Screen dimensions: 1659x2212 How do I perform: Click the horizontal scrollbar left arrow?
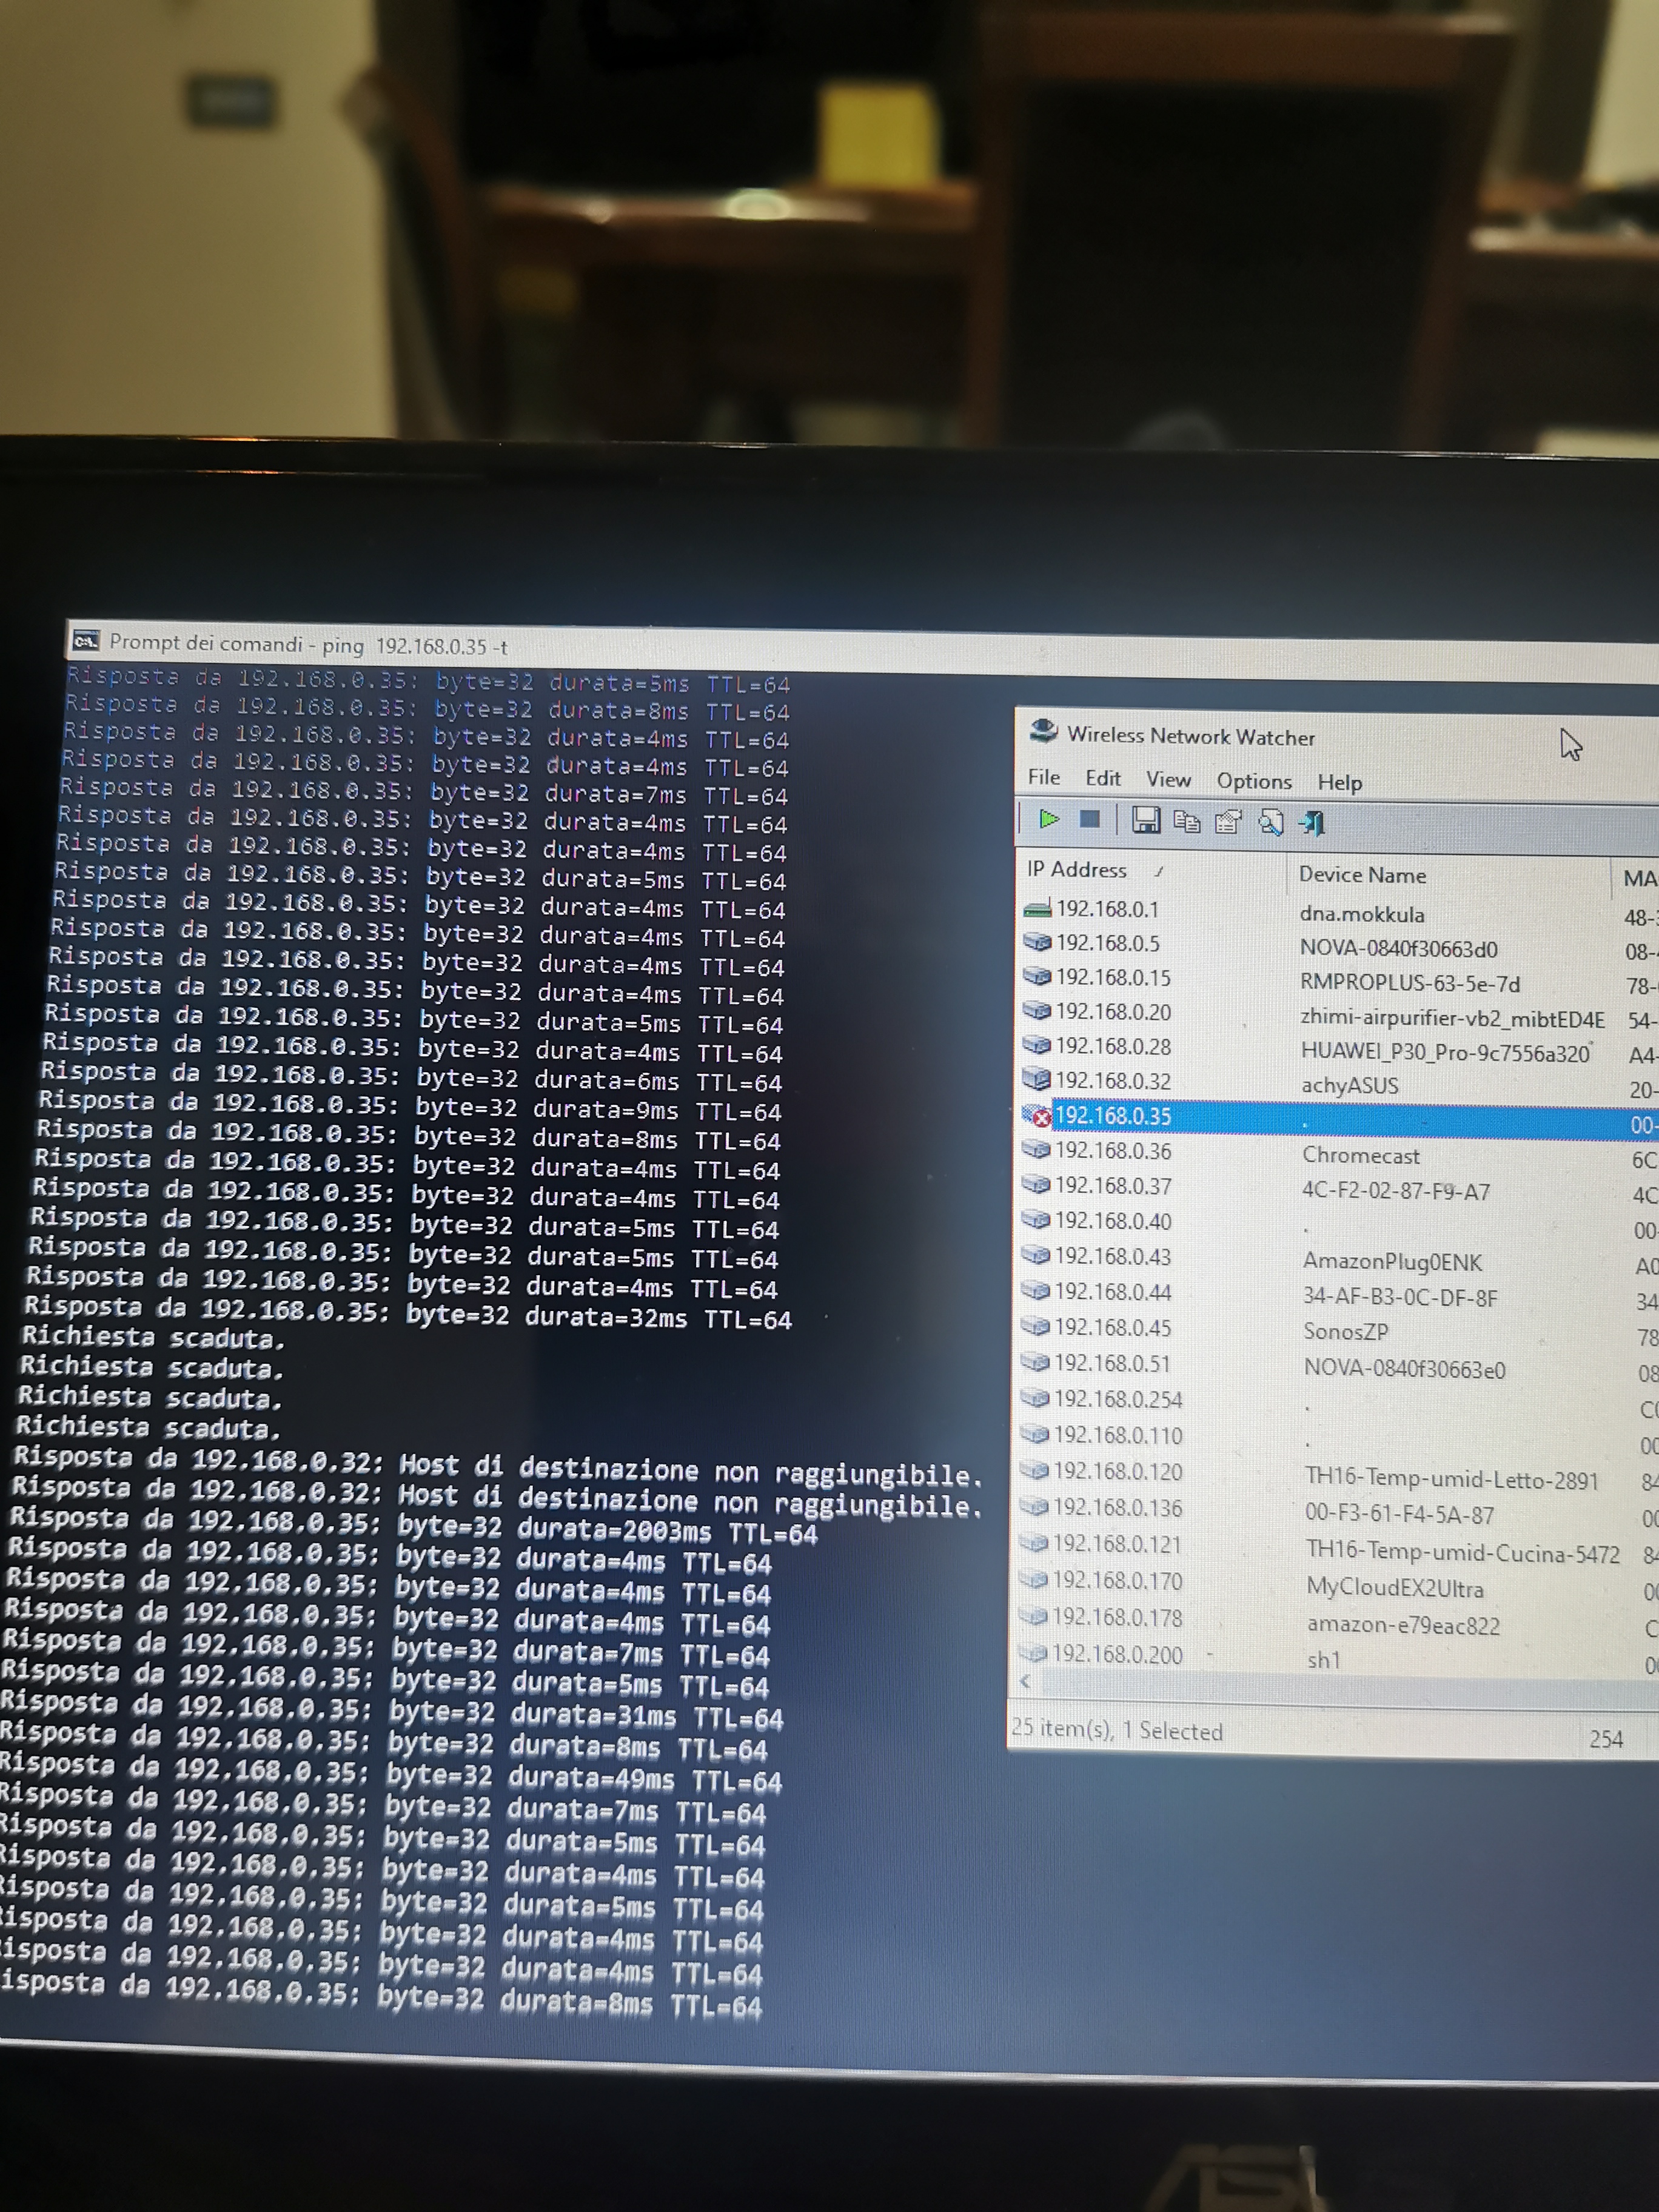click(x=1025, y=1682)
